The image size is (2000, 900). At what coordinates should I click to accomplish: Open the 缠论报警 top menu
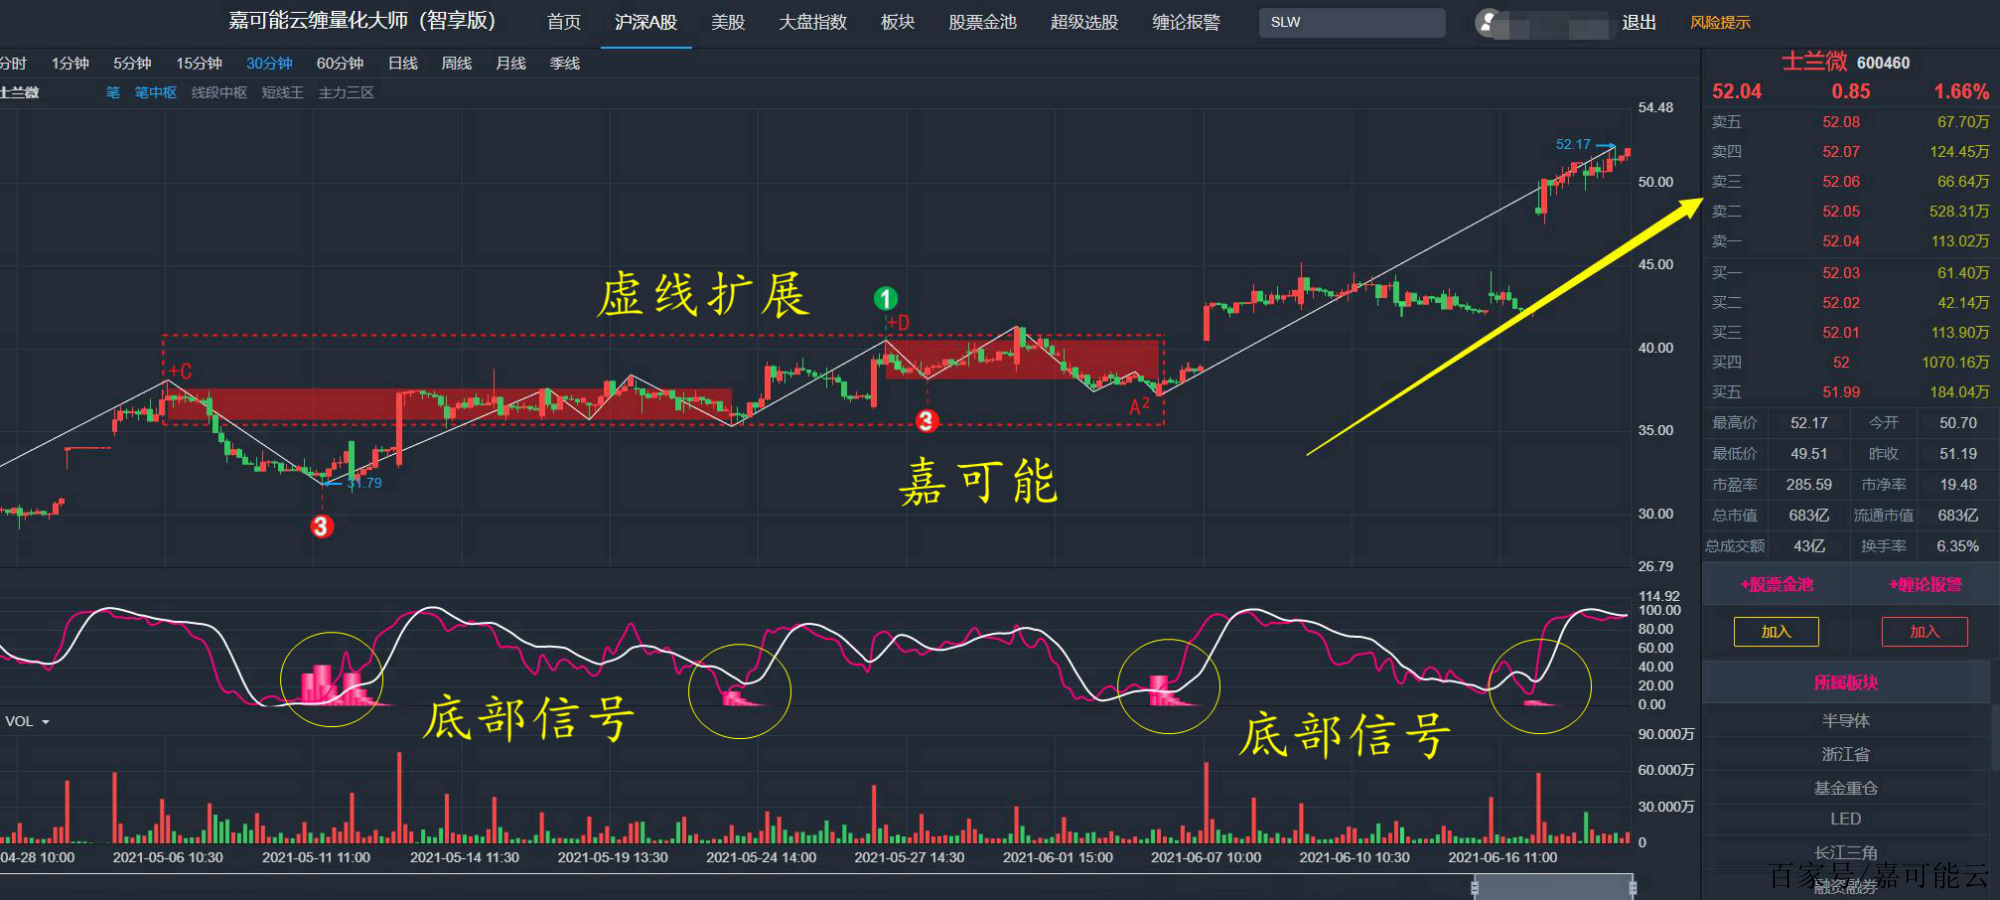click(x=1186, y=22)
